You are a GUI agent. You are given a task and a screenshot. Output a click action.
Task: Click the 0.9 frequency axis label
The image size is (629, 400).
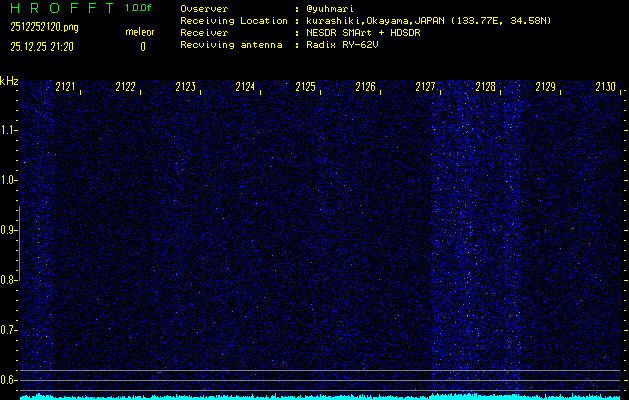click(x=9, y=230)
